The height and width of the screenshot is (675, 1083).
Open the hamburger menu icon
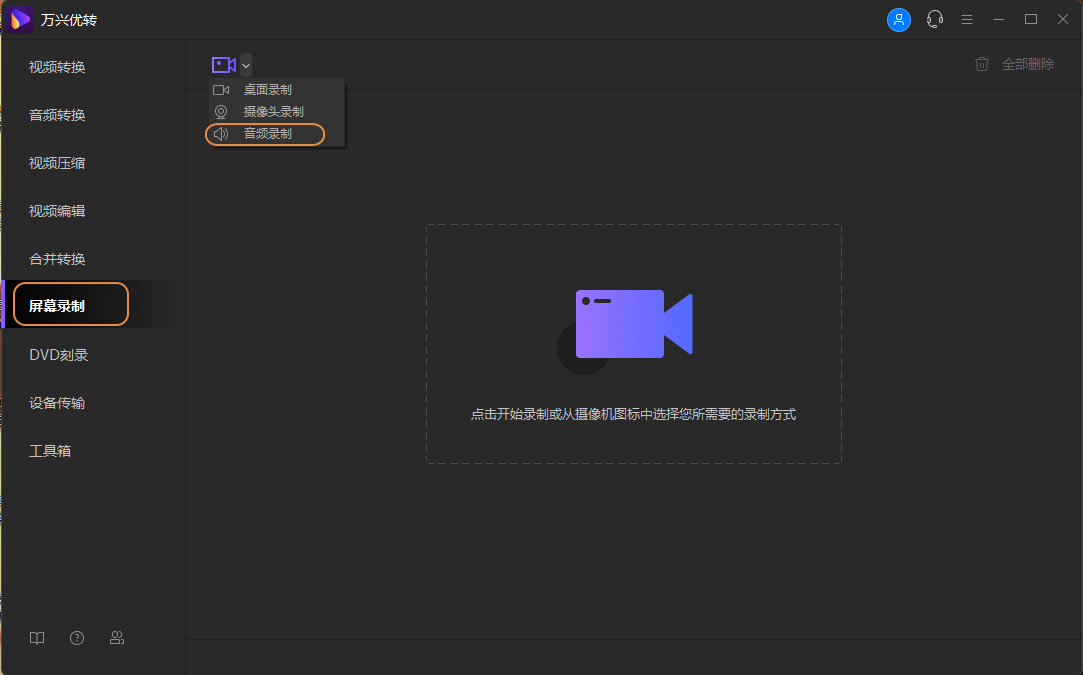[966, 19]
